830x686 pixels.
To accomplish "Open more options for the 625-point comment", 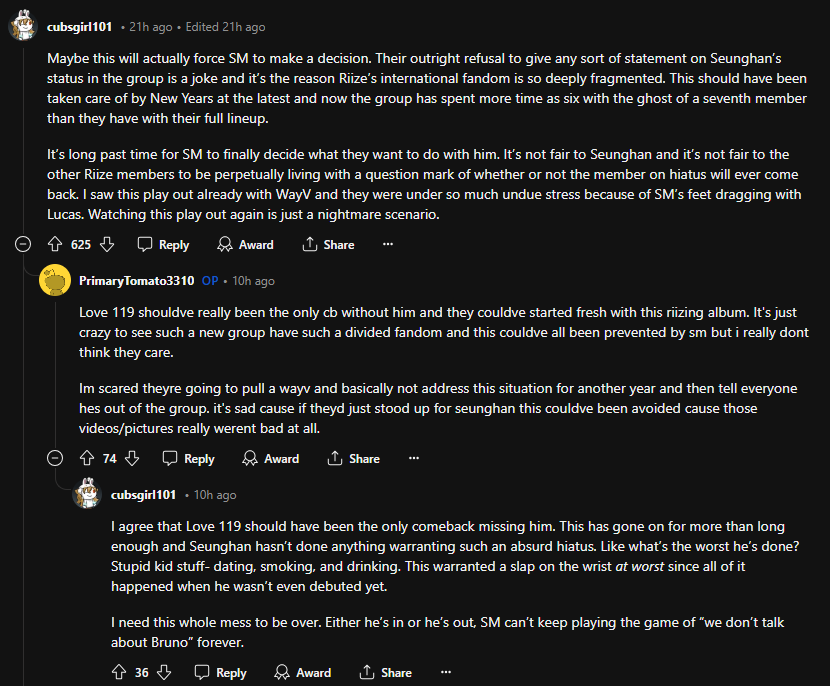I will [388, 244].
